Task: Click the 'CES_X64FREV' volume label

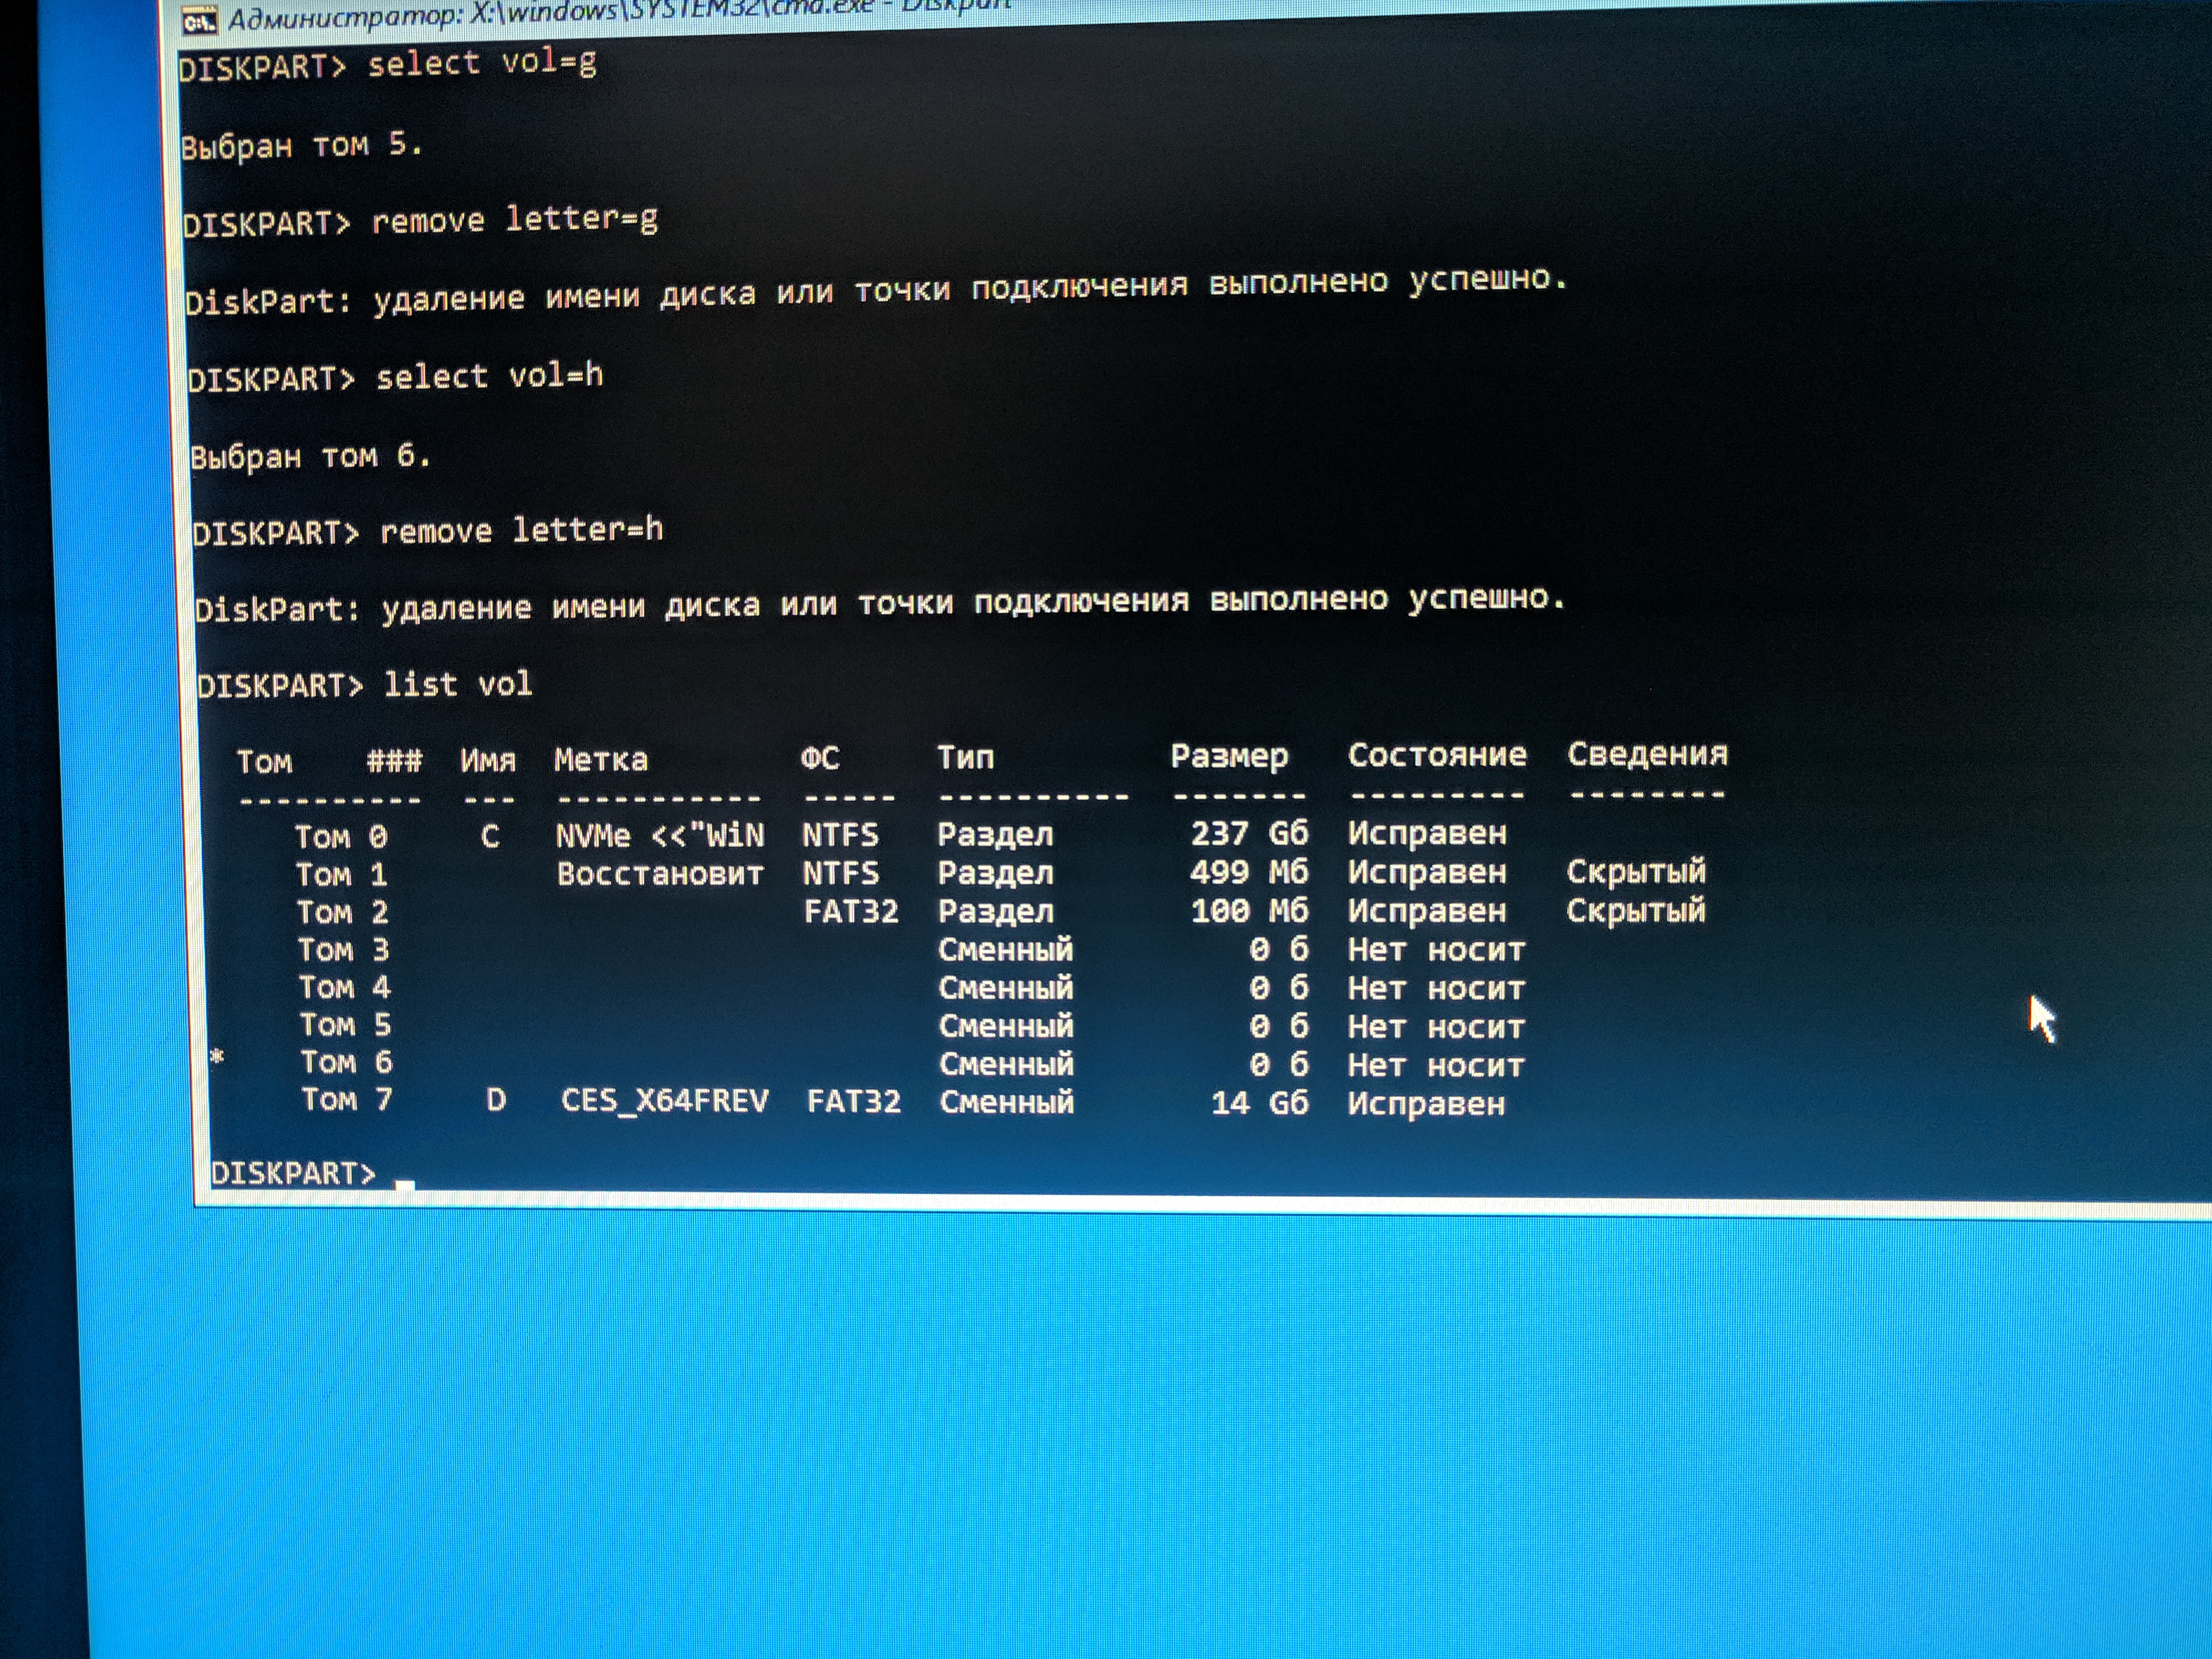Action: (665, 1101)
